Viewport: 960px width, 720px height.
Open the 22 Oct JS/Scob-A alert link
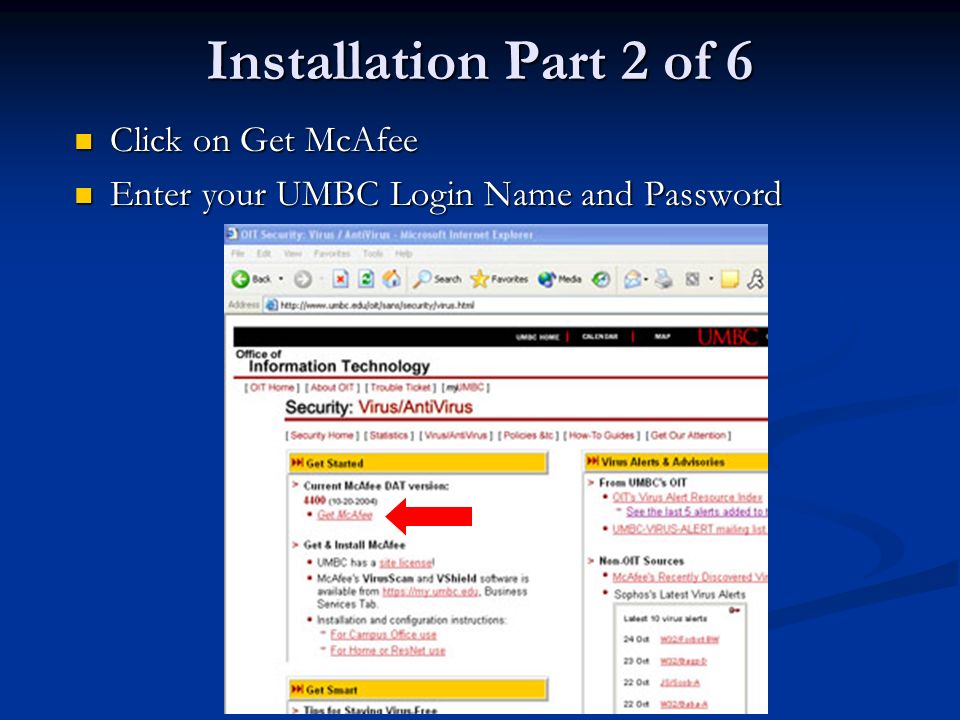point(680,682)
